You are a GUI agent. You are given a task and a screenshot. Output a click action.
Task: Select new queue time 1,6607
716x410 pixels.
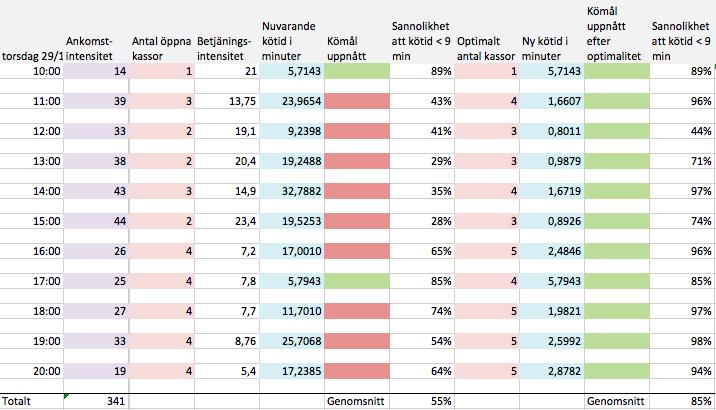click(552, 101)
